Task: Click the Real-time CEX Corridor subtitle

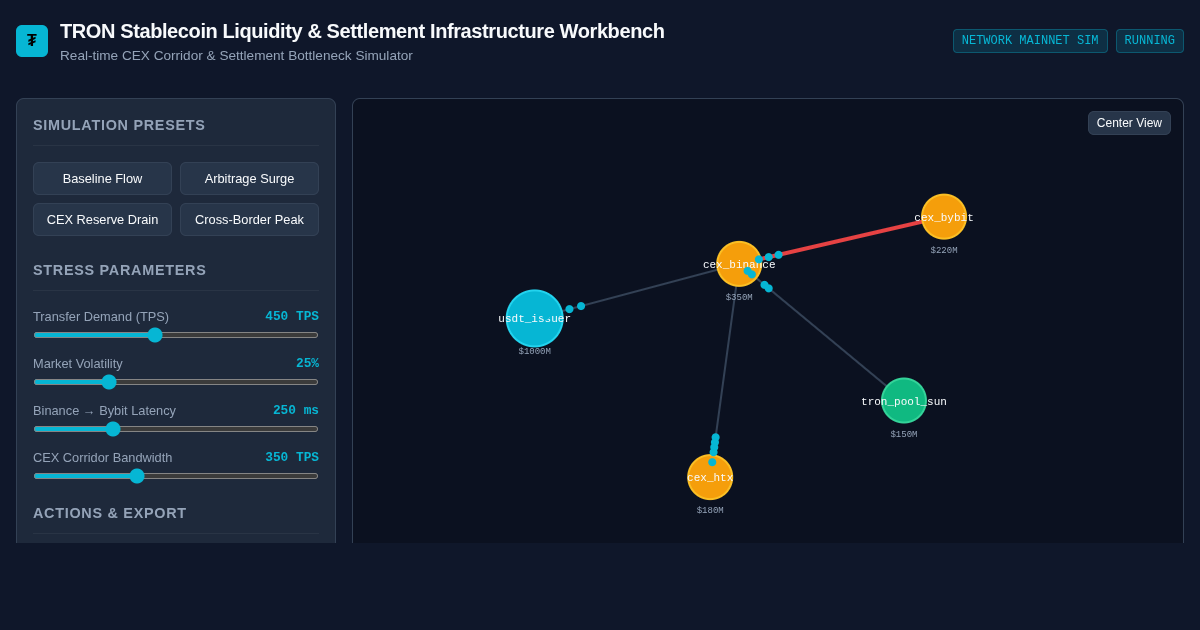Action: tap(236, 56)
